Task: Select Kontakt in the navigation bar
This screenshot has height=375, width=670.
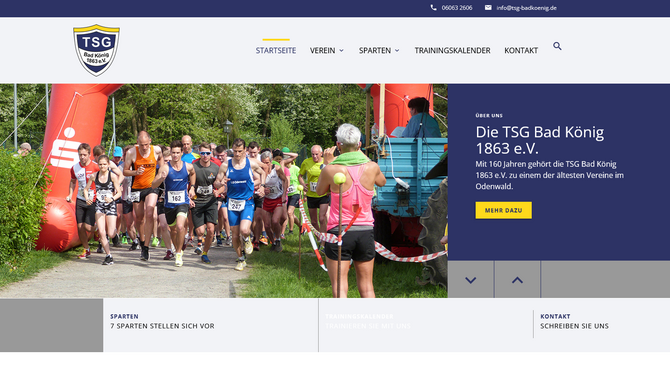Action: [x=521, y=50]
